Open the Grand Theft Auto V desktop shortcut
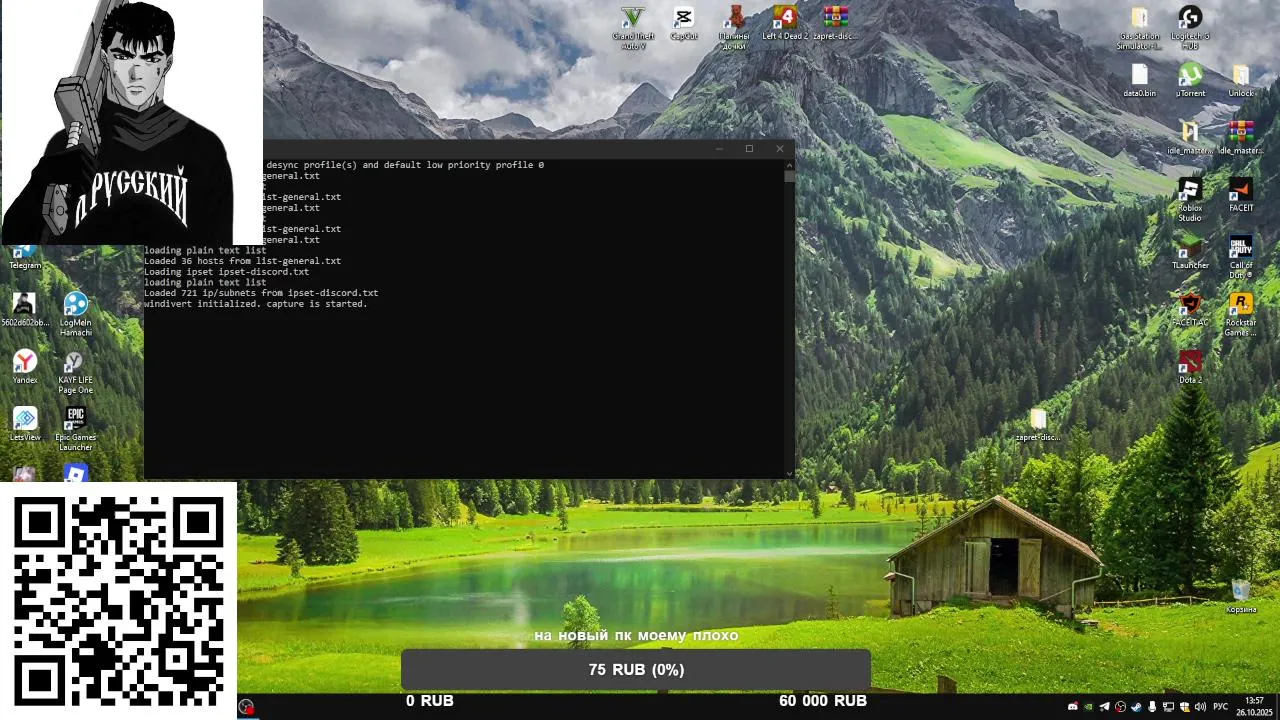 click(x=633, y=27)
